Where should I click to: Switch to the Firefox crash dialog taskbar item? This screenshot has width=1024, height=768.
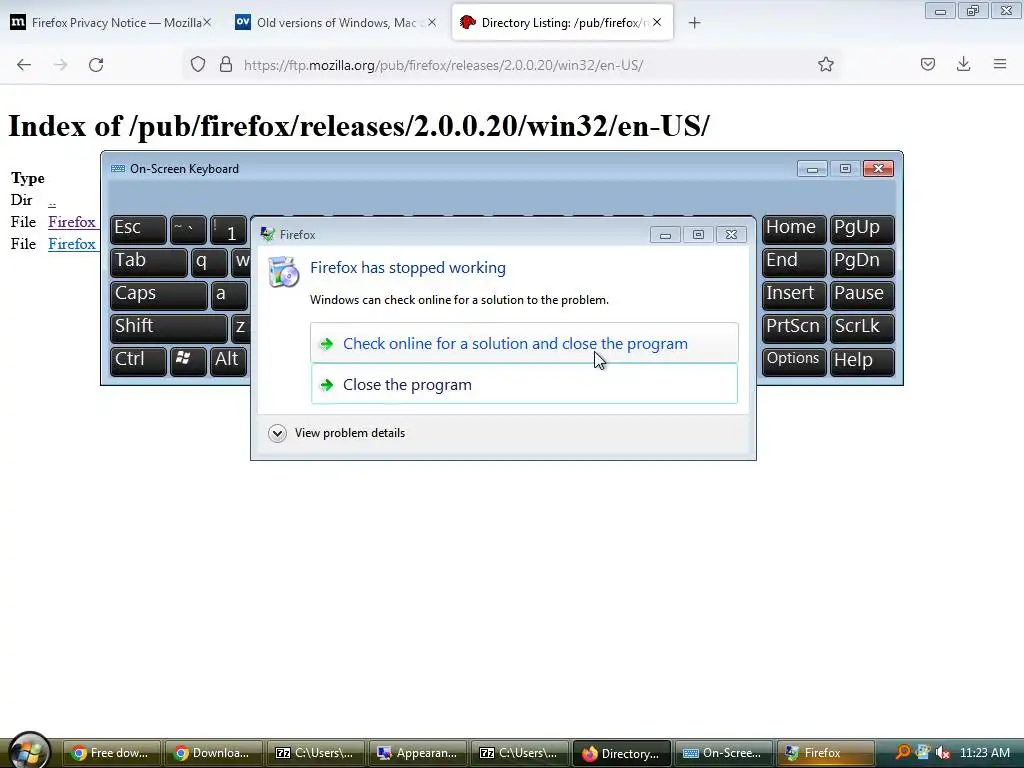825,753
